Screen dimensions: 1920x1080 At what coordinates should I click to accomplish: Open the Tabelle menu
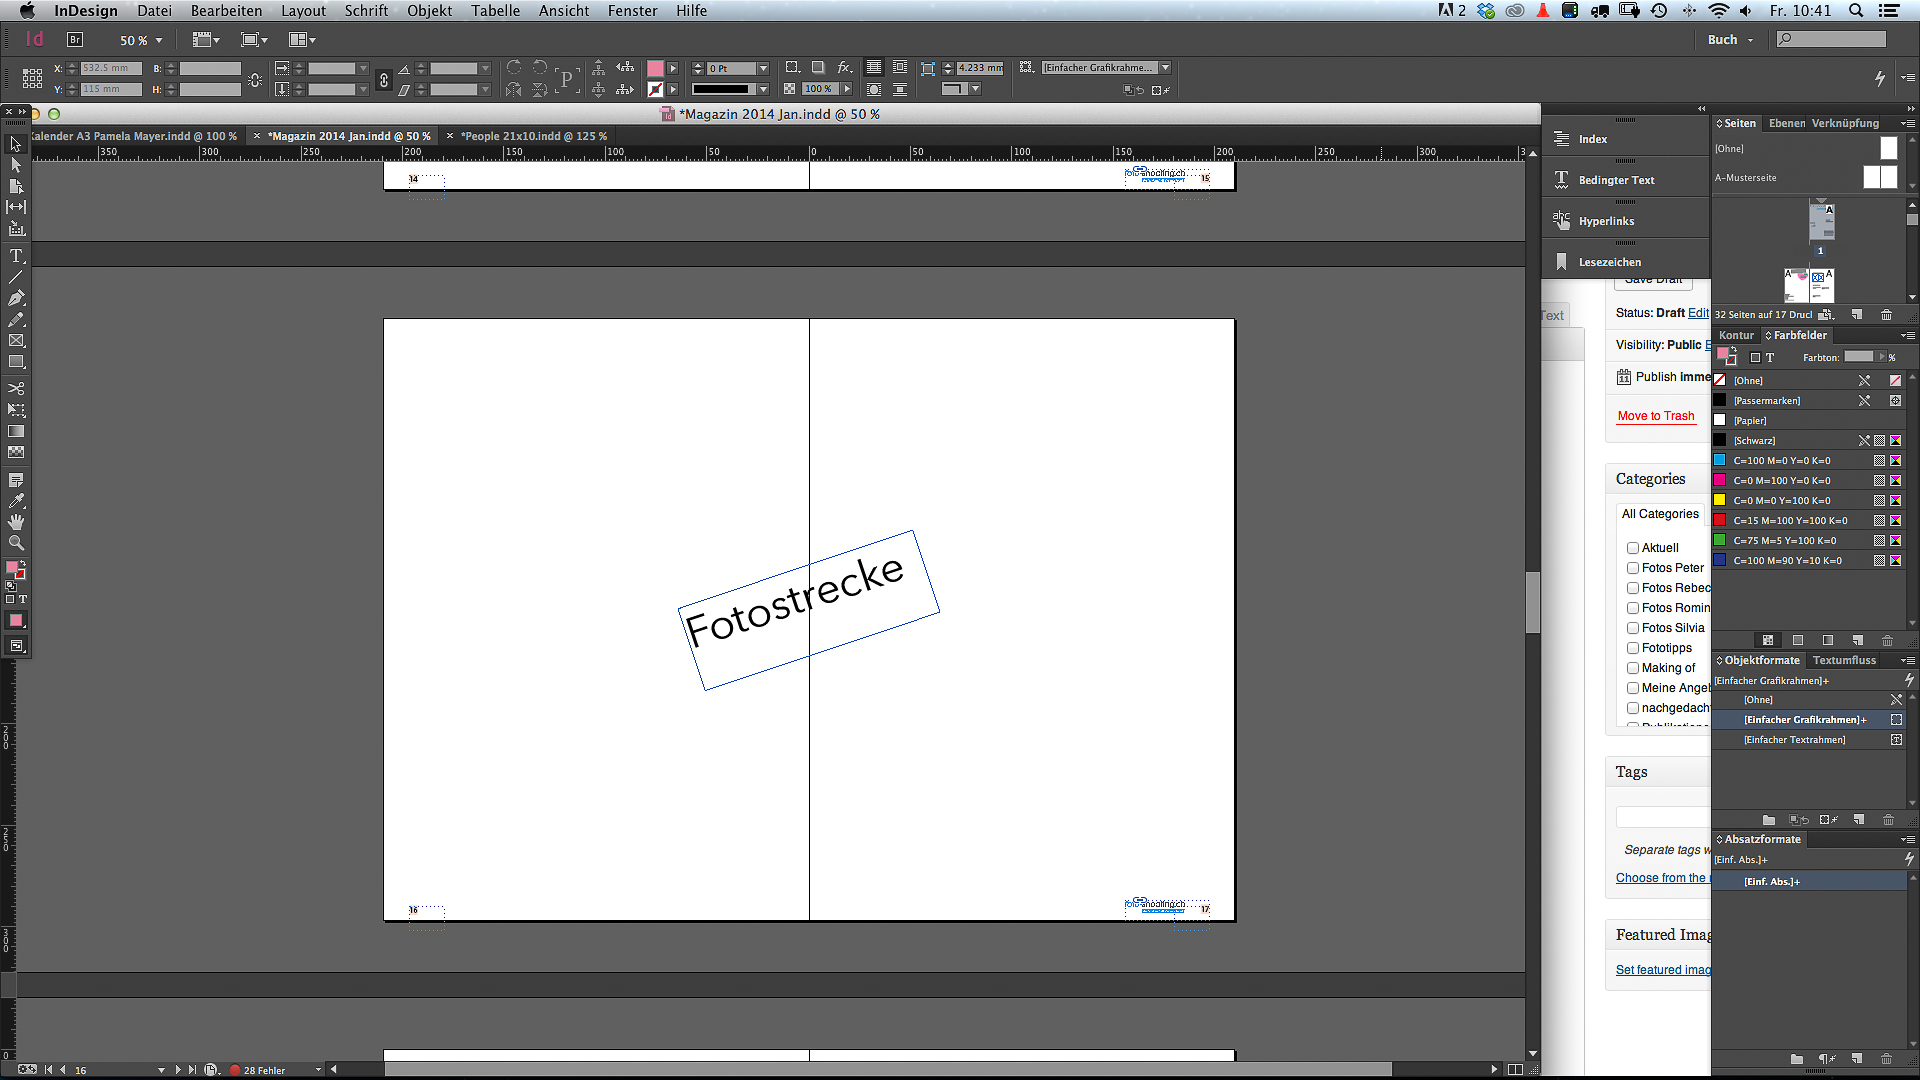click(495, 11)
